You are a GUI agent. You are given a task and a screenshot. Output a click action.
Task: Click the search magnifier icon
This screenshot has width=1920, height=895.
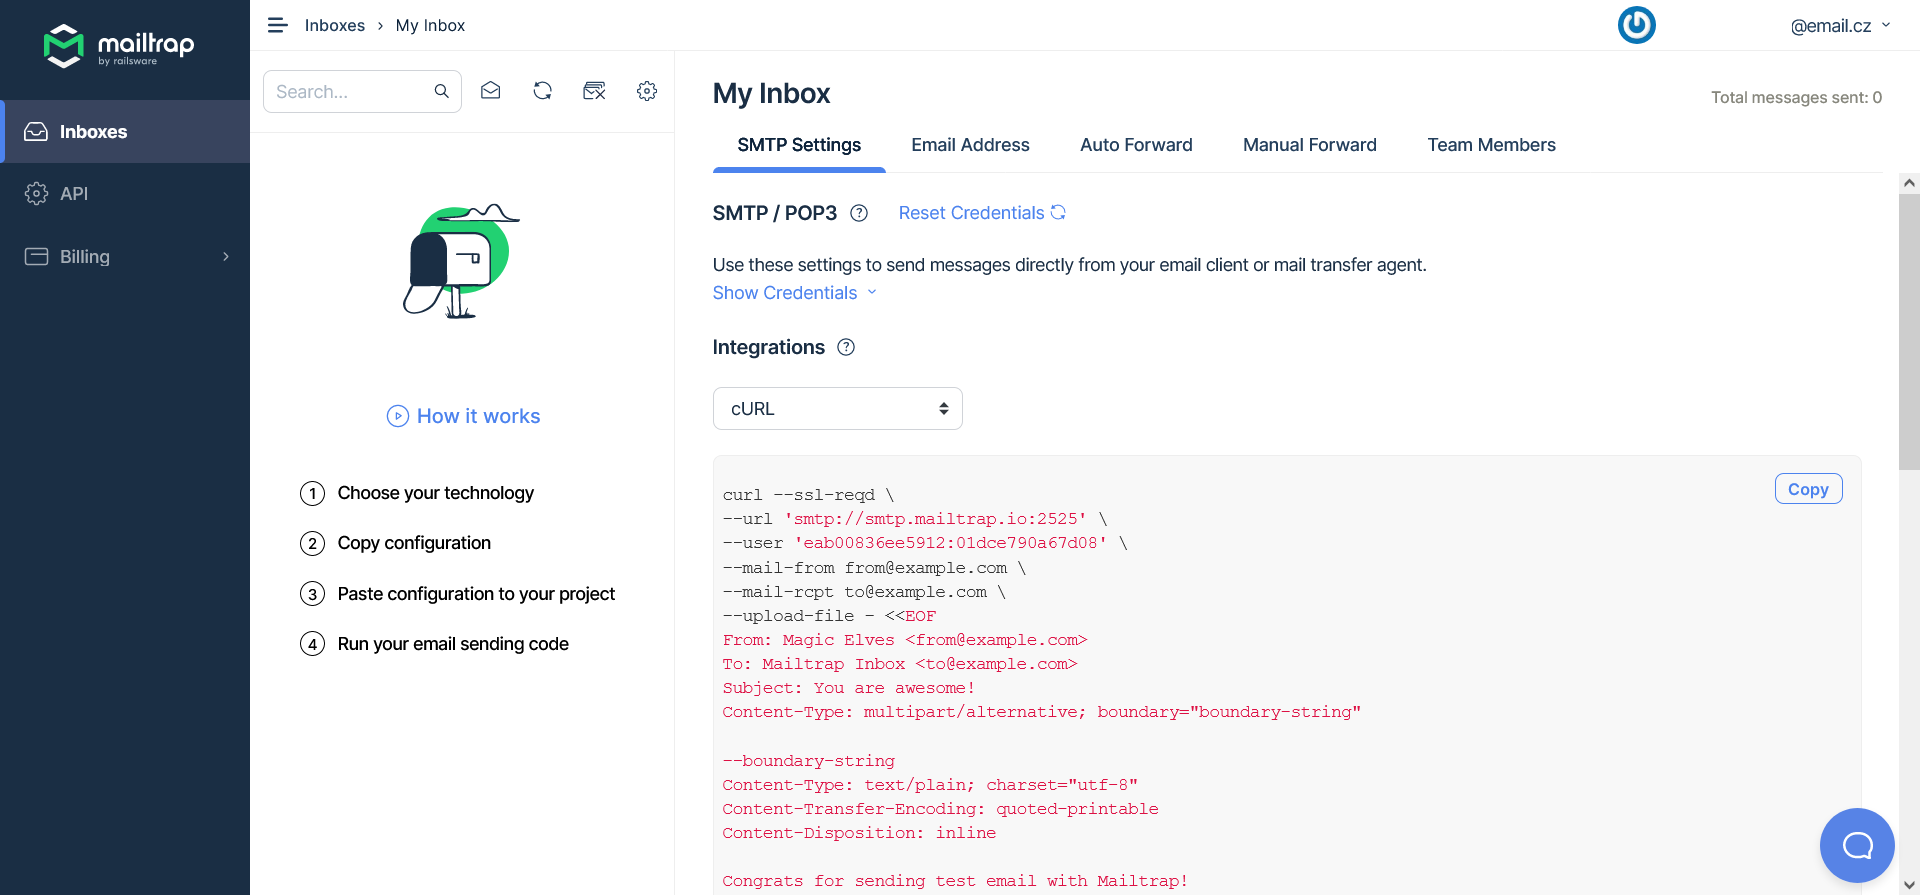coord(441,91)
